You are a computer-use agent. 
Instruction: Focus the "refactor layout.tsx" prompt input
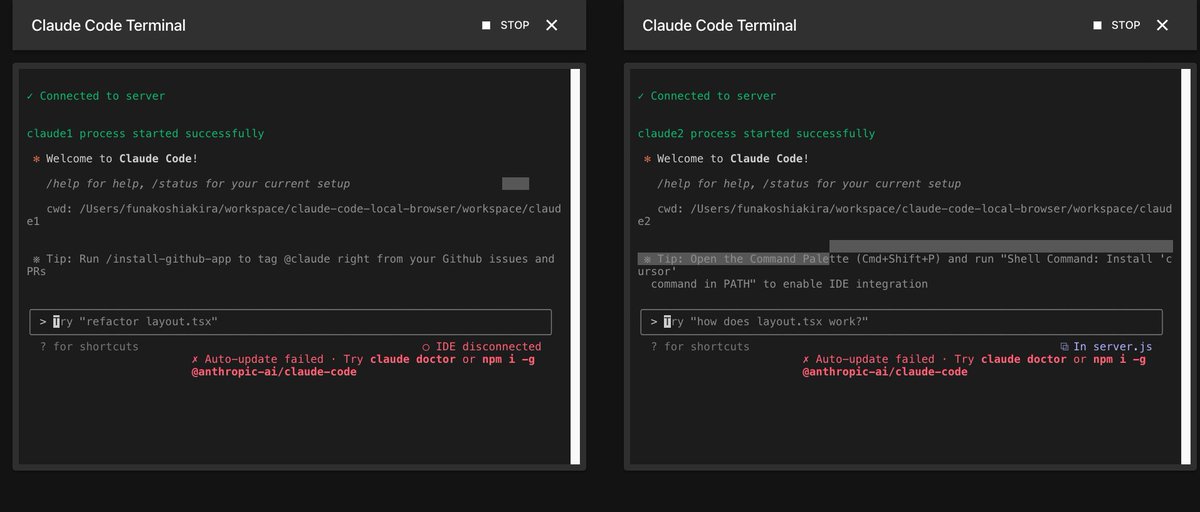click(290, 322)
